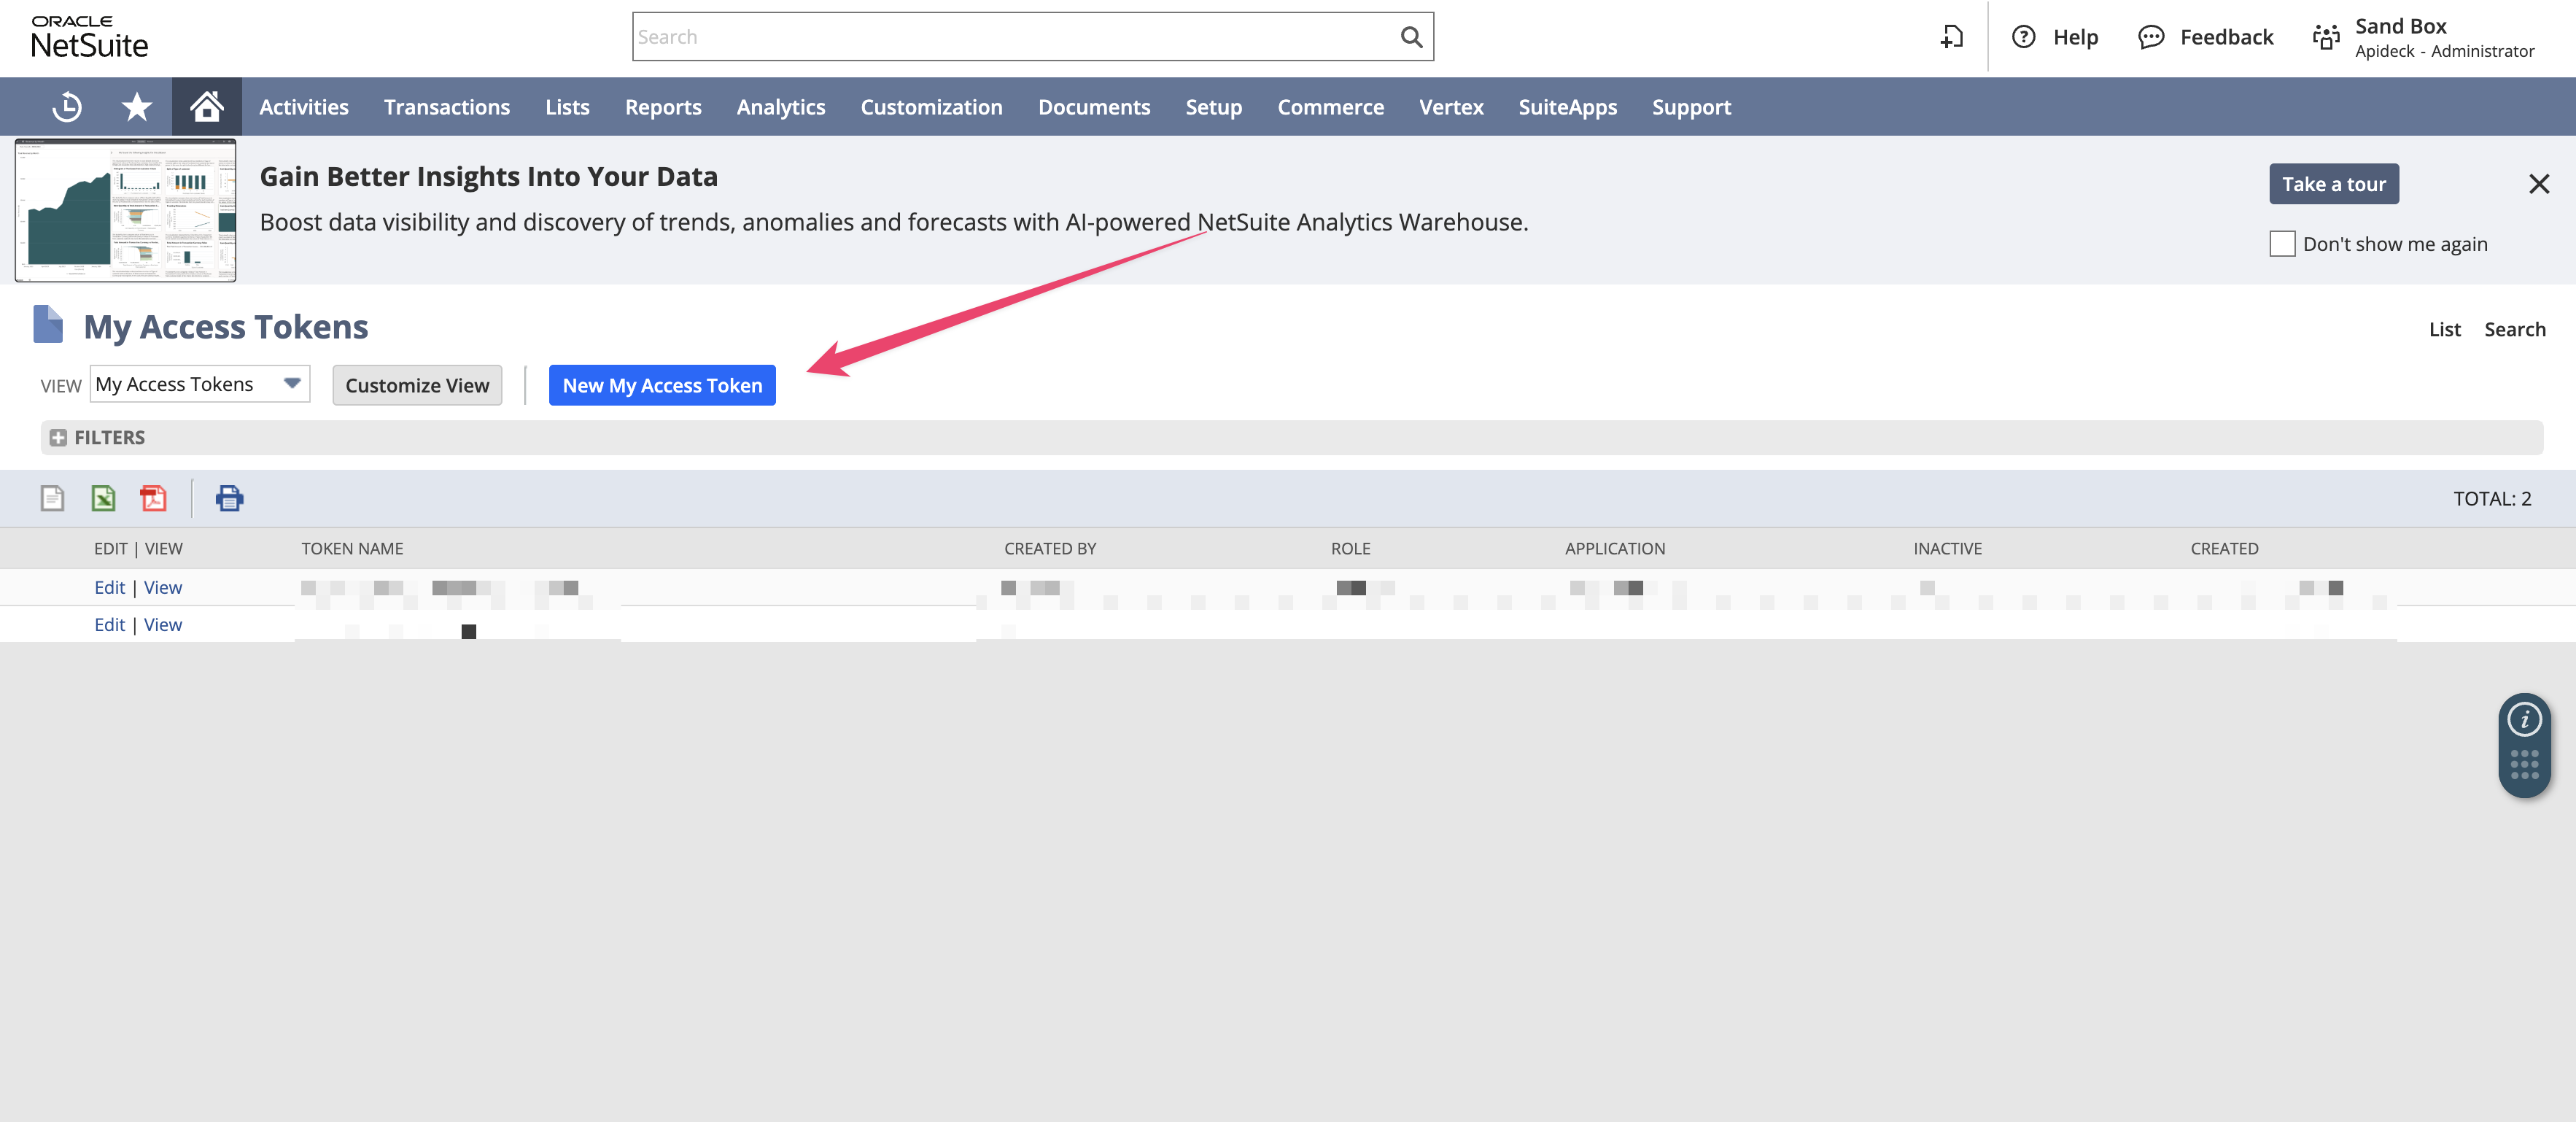
Task: Click the My Access Tokens page icon
Action: point(48,325)
